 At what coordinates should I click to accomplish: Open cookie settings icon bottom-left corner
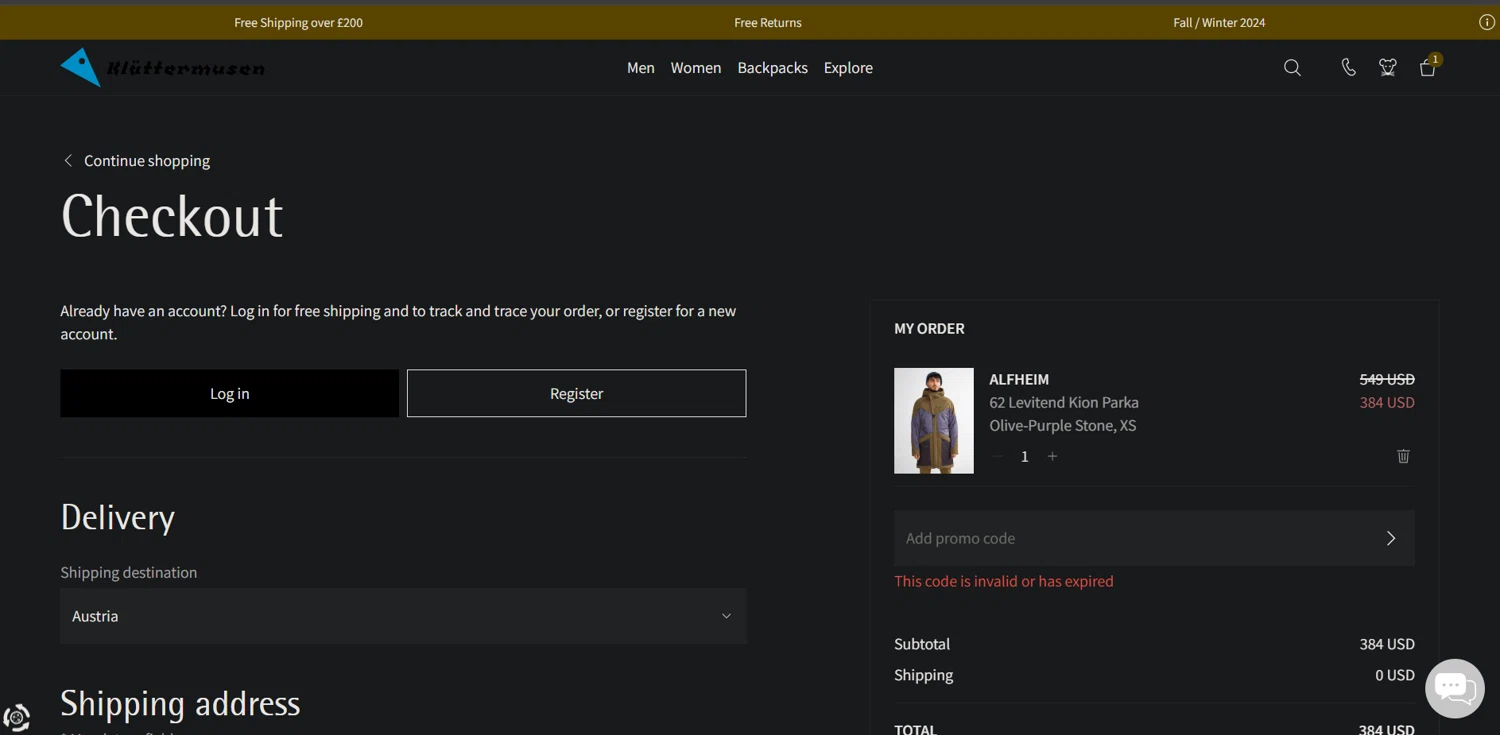pos(16,717)
